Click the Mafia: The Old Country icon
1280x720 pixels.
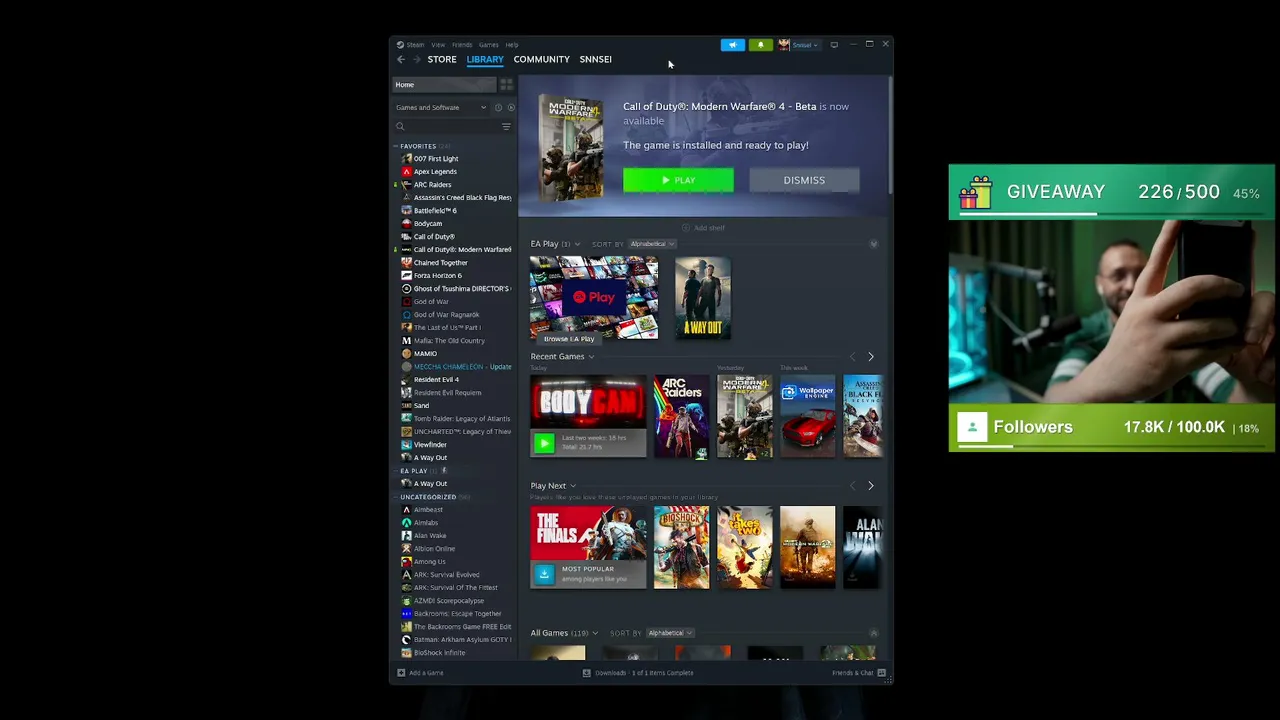click(x=406, y=341)
